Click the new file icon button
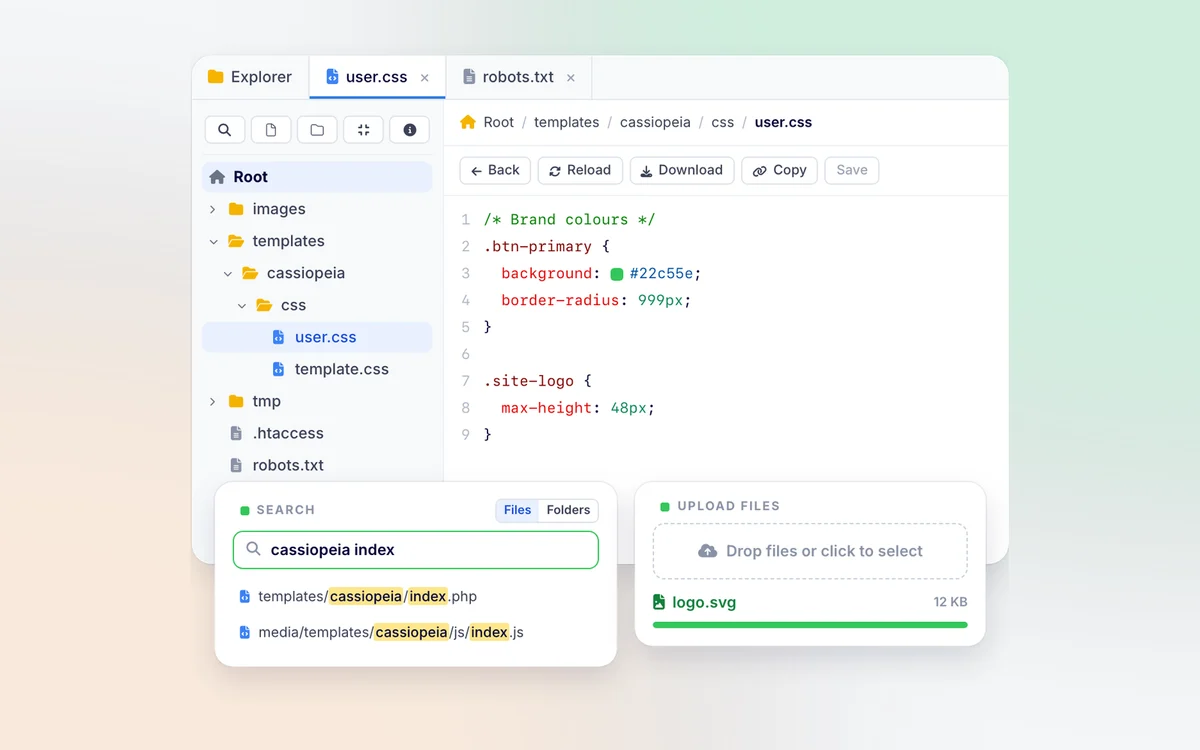The height and width of the screenshot is (750, 1200). pyautogui.click(x=271, y=130)
